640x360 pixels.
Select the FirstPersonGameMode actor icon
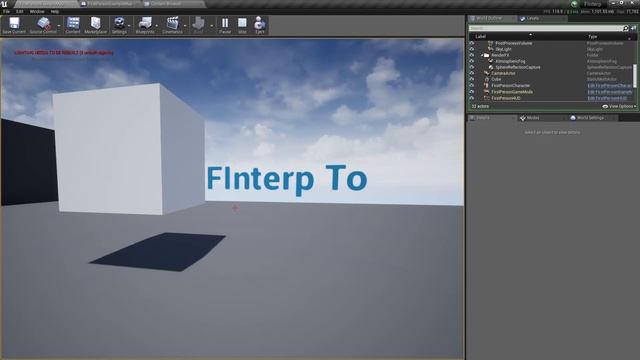coord(487,92)
